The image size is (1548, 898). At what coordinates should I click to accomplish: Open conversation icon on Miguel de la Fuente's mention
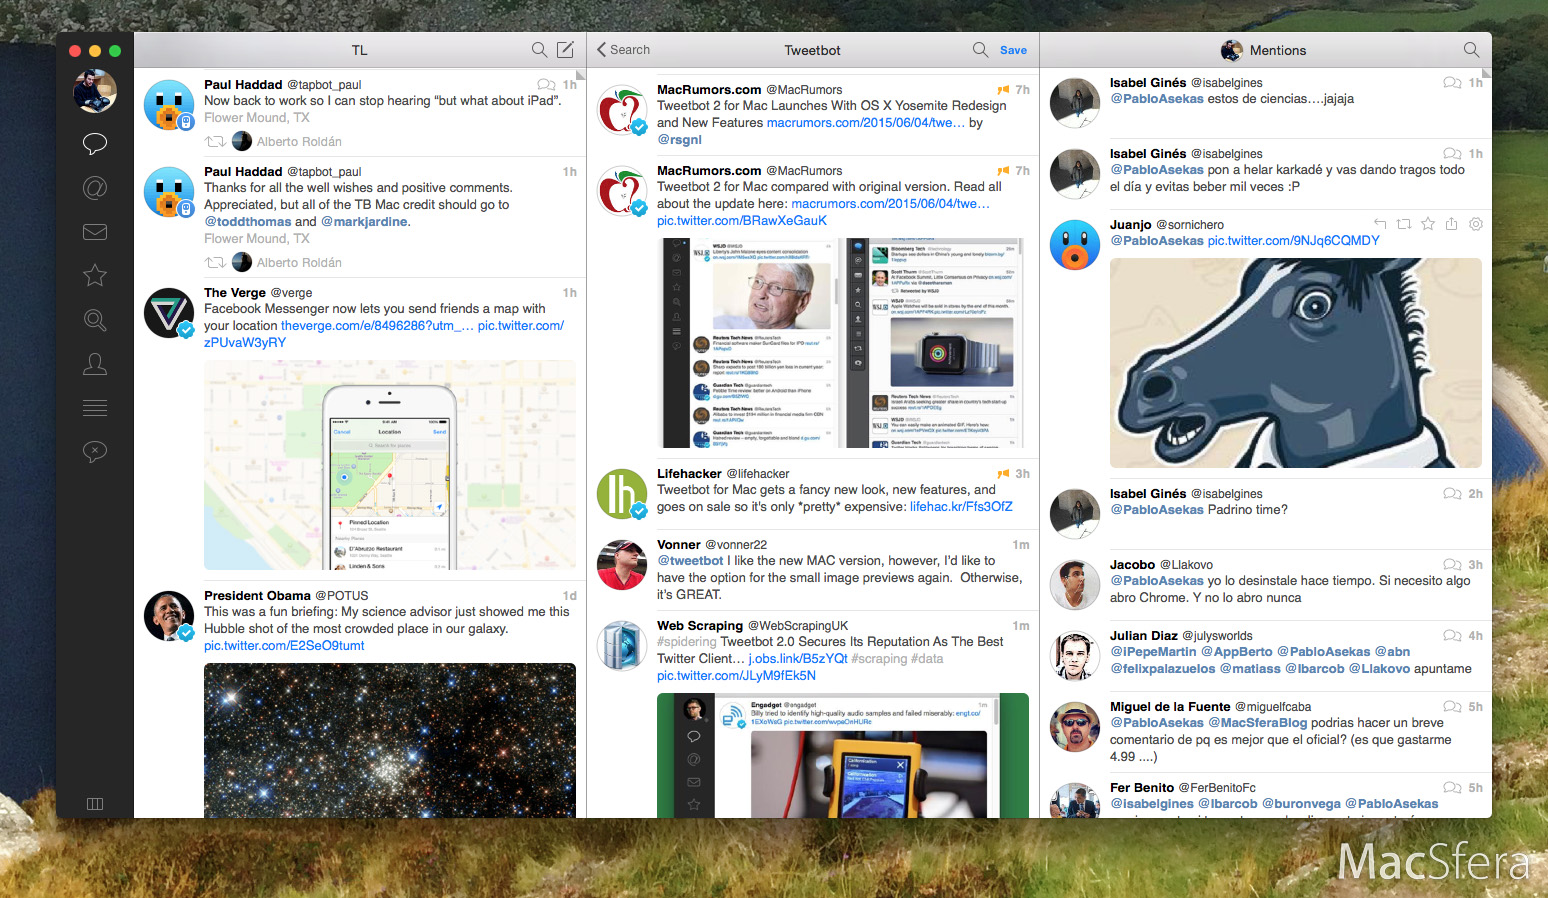pos(1452,707)
